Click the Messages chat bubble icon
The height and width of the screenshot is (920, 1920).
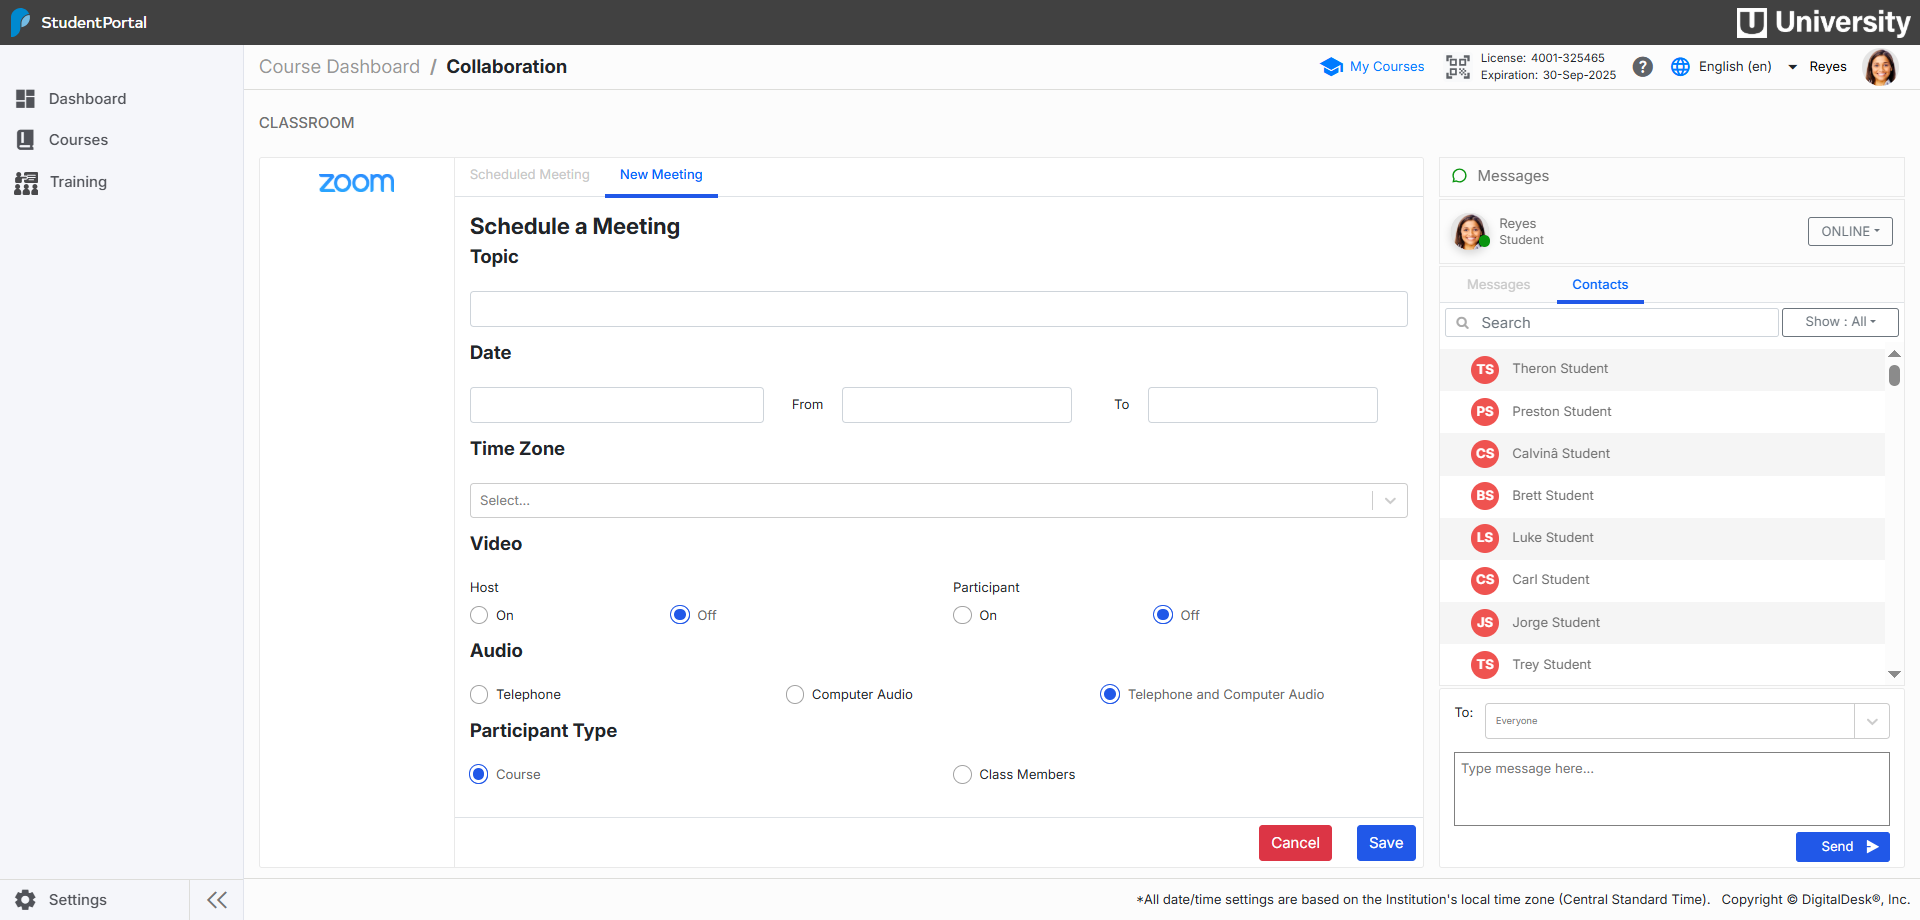point(1460,176)
